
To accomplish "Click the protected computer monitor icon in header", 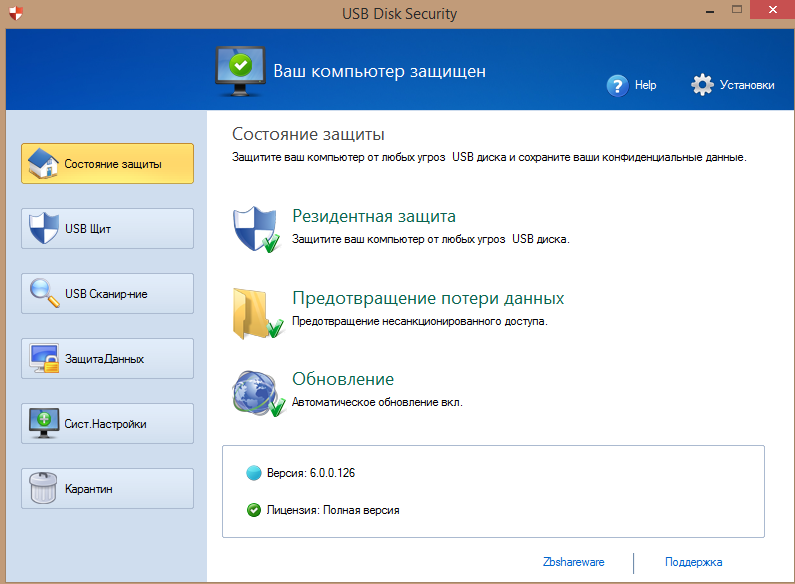I will pyautogui.click(x=240, y=71).
